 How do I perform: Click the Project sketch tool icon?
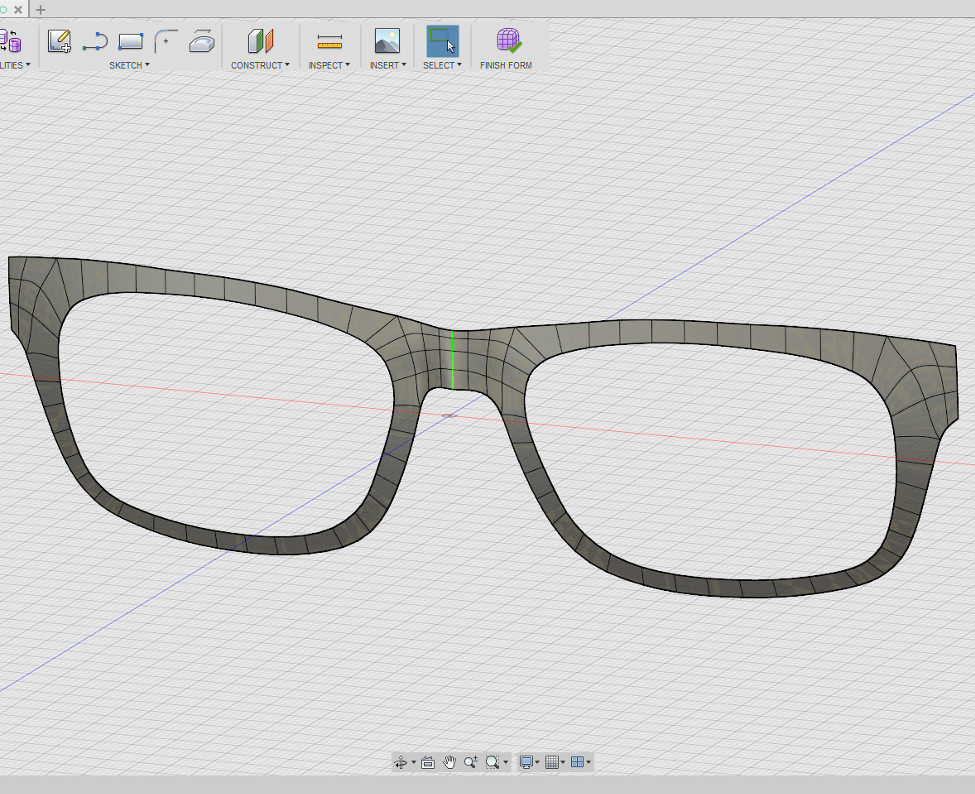click(x=202, y=41)
